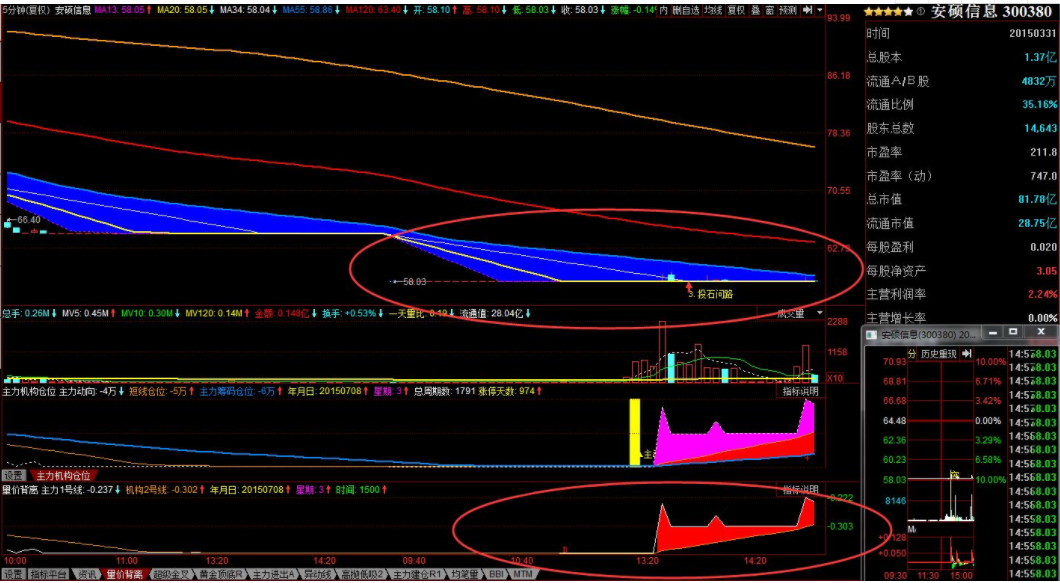Select the 主力建仓R1 indicator tab
The image size is (1060, 583).
click(418, 574)
